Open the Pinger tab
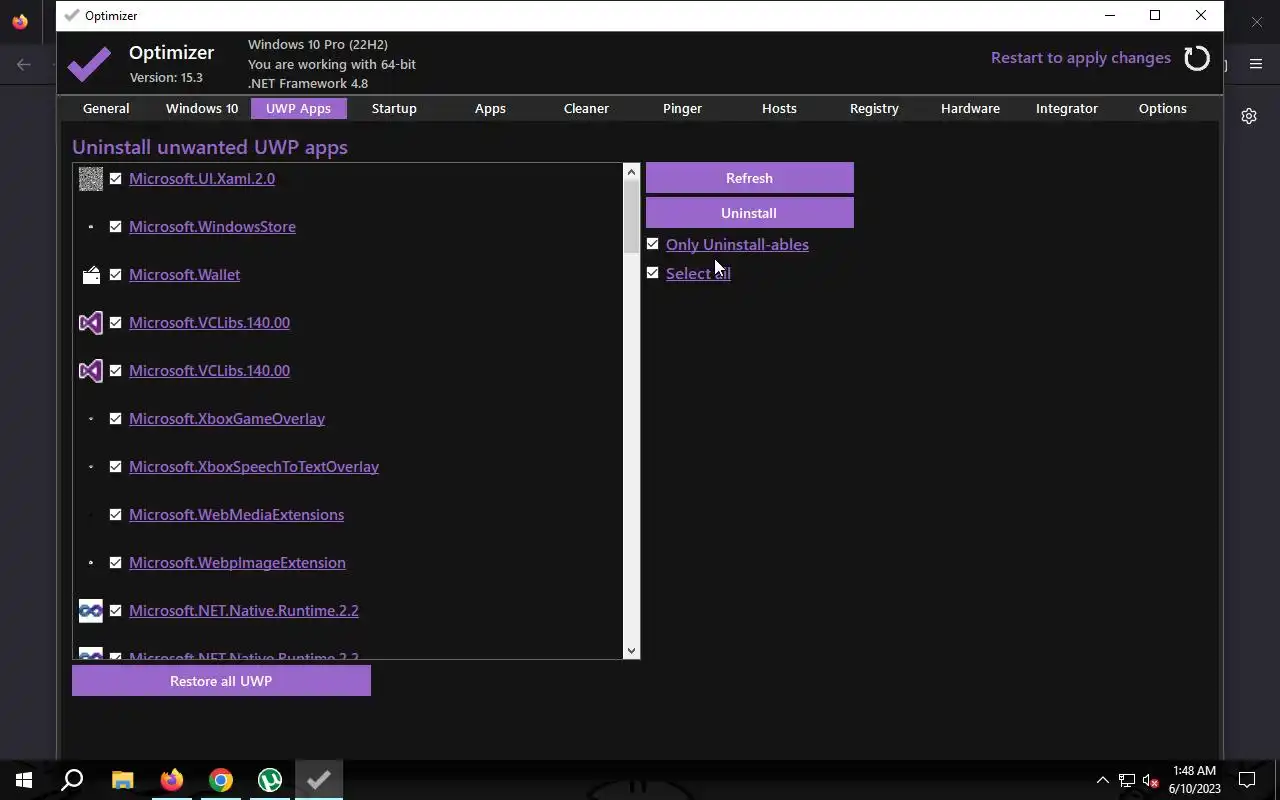This screenshot has height=800, width=1280. pyautogui.click(x=682, y=108)
